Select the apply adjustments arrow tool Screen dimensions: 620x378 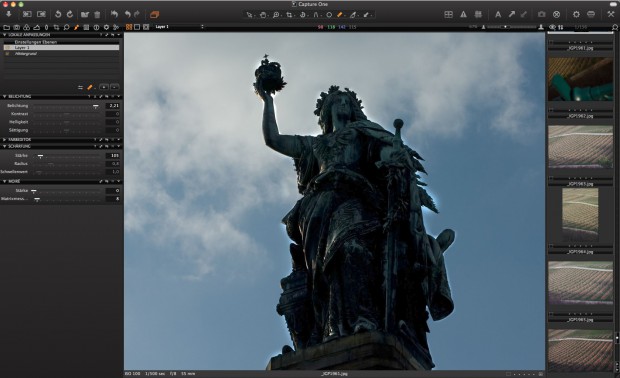tap(366, 15)
